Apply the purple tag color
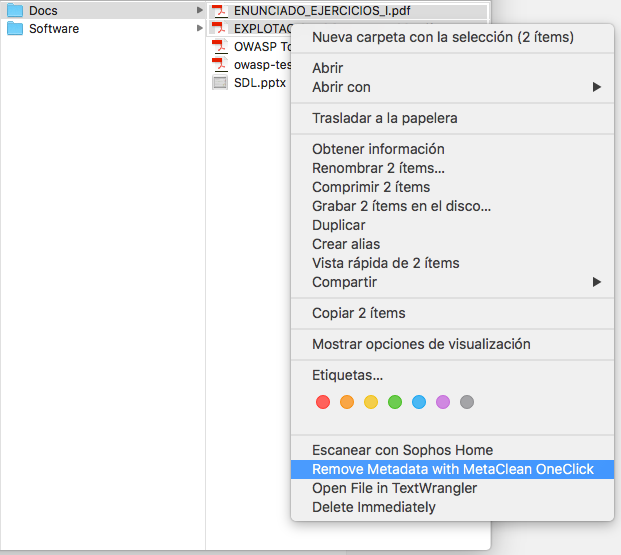 point(443,402)
